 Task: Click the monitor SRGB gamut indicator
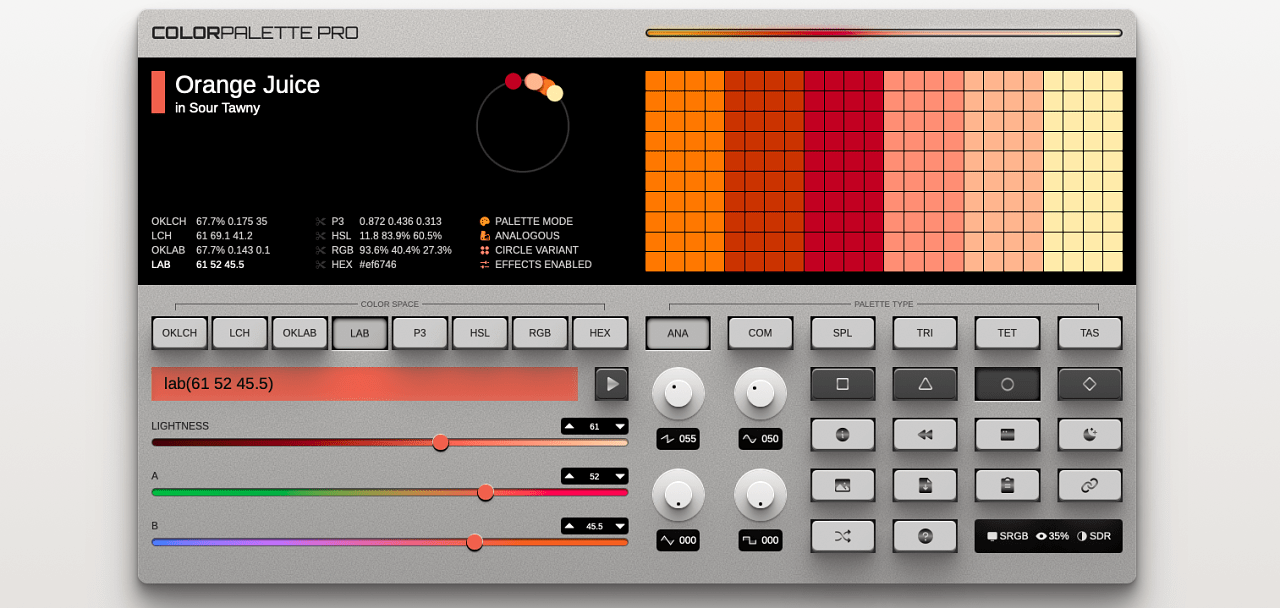click(1007, 536)
